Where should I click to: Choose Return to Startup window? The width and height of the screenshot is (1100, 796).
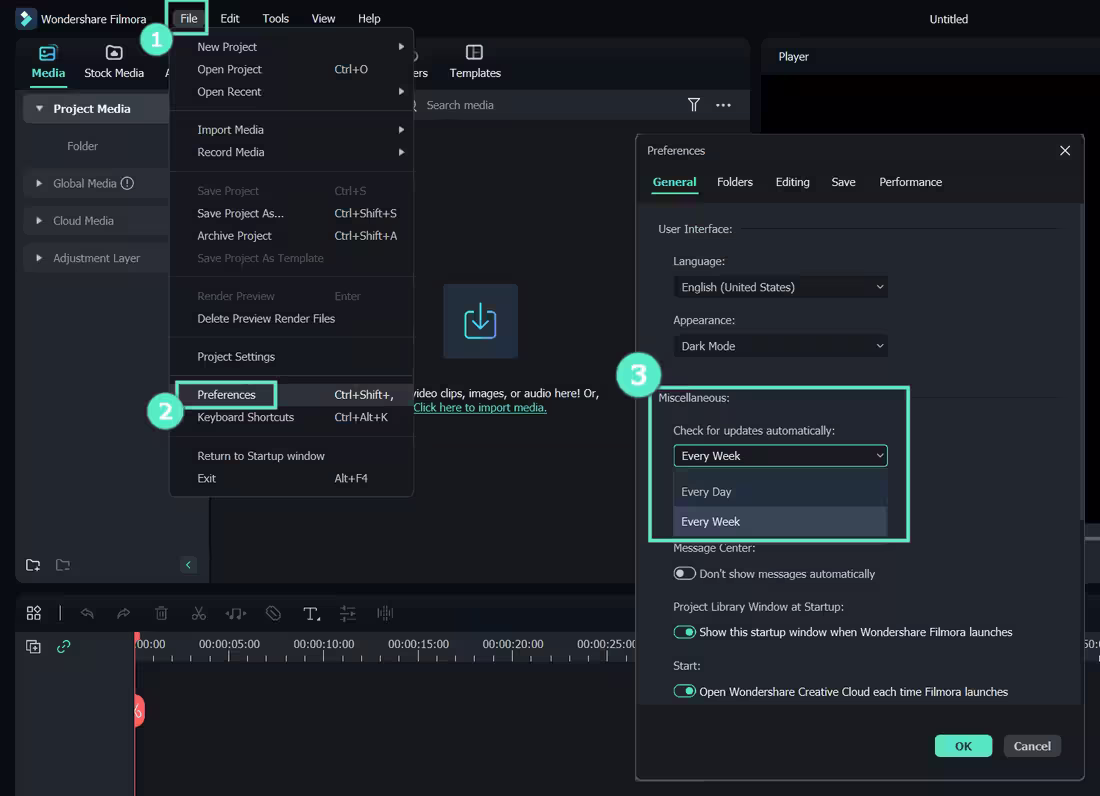click(291, 456)
